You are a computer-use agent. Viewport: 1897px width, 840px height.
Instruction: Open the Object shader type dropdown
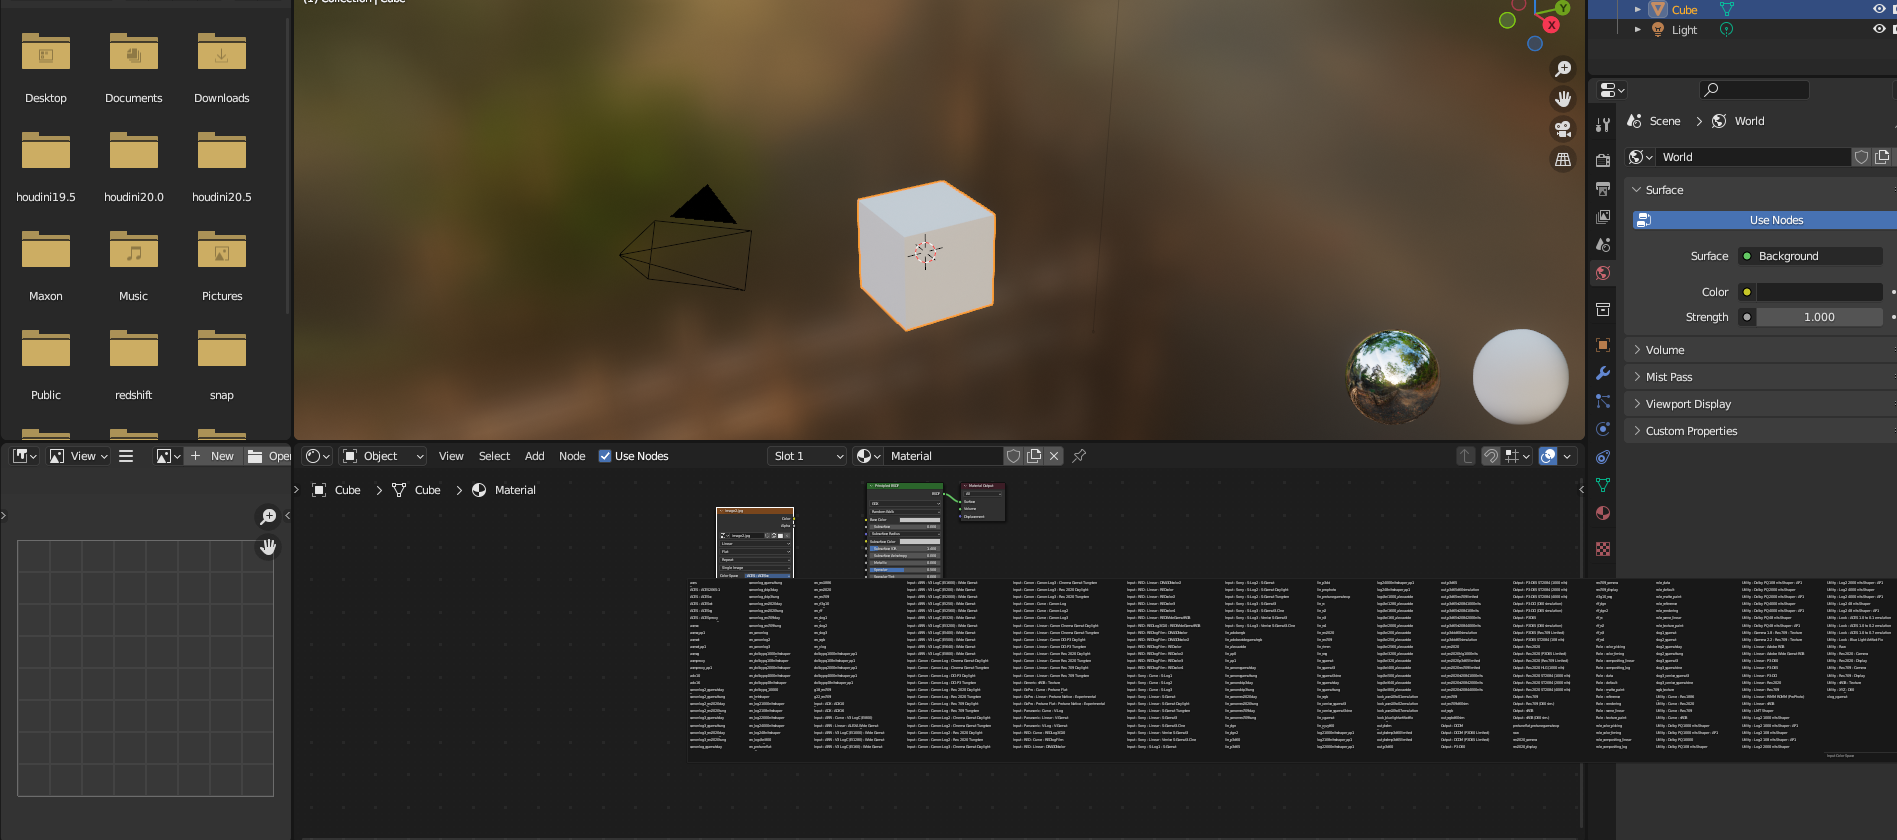(384, 456)
